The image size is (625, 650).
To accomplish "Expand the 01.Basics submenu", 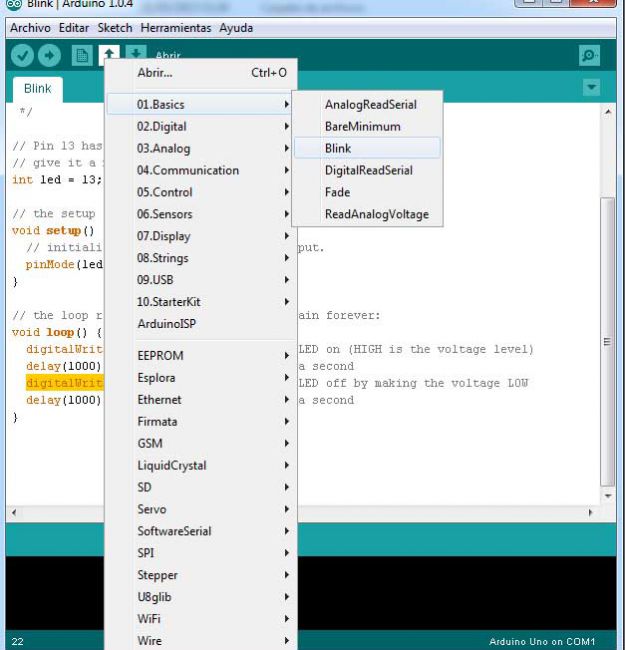I will (200, 104).
